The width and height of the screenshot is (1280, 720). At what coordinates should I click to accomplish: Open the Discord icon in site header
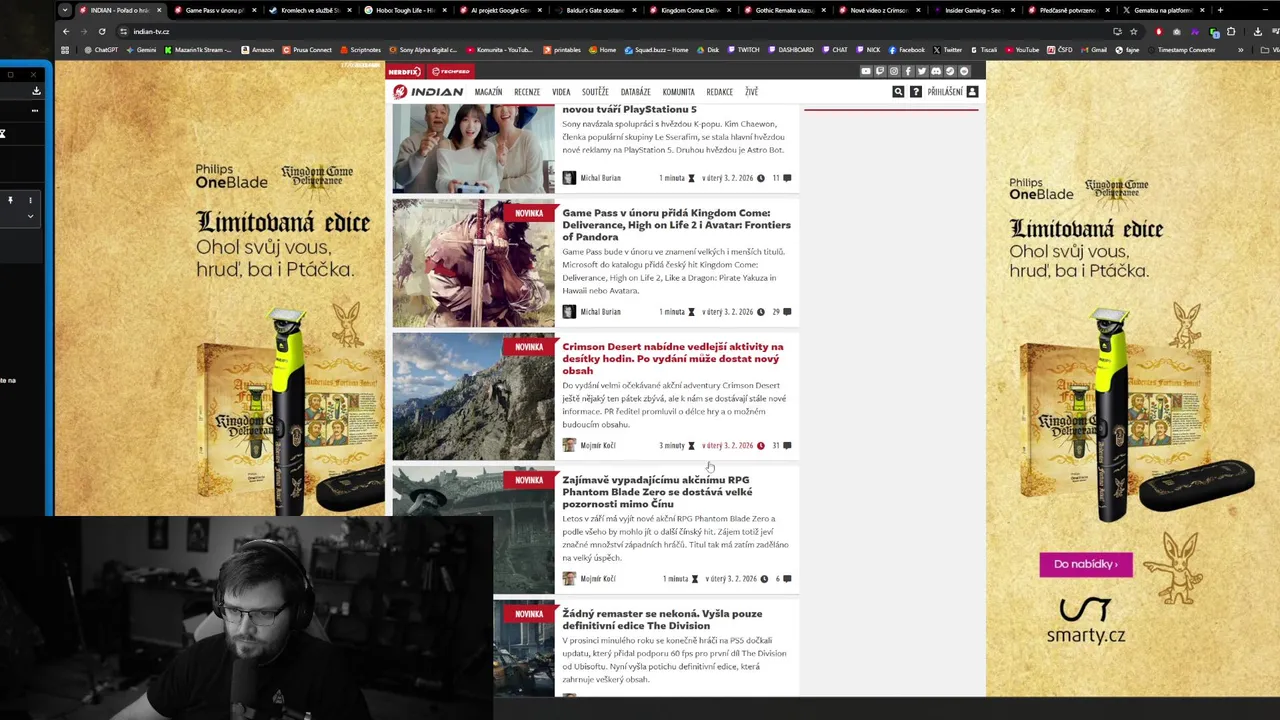[936, 71]
